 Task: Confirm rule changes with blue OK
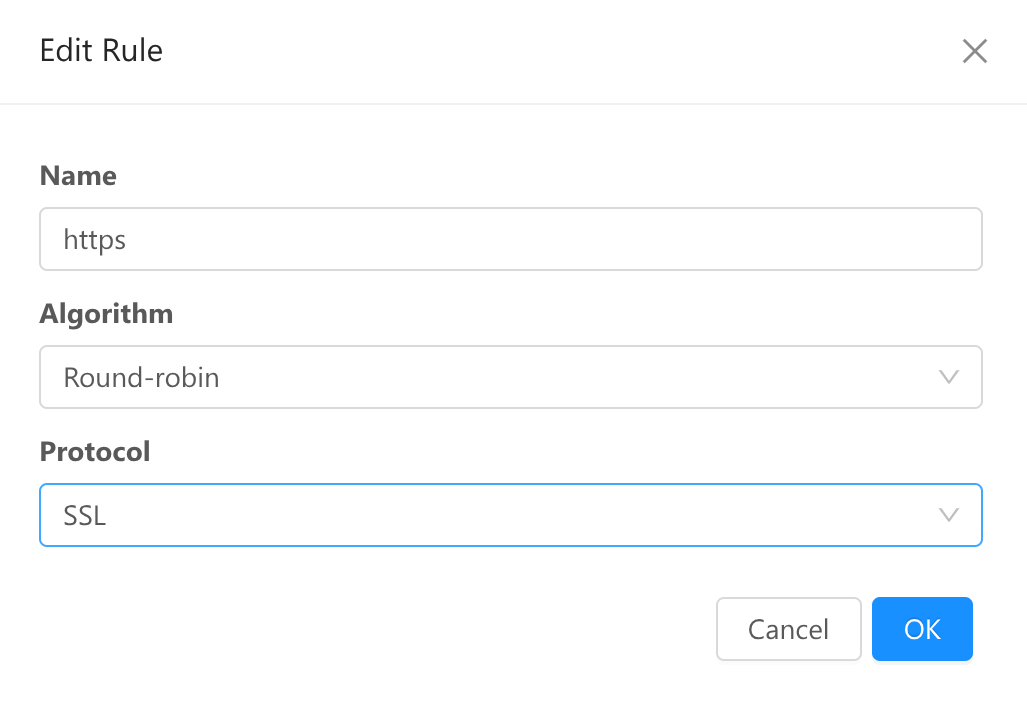[922, 629]
